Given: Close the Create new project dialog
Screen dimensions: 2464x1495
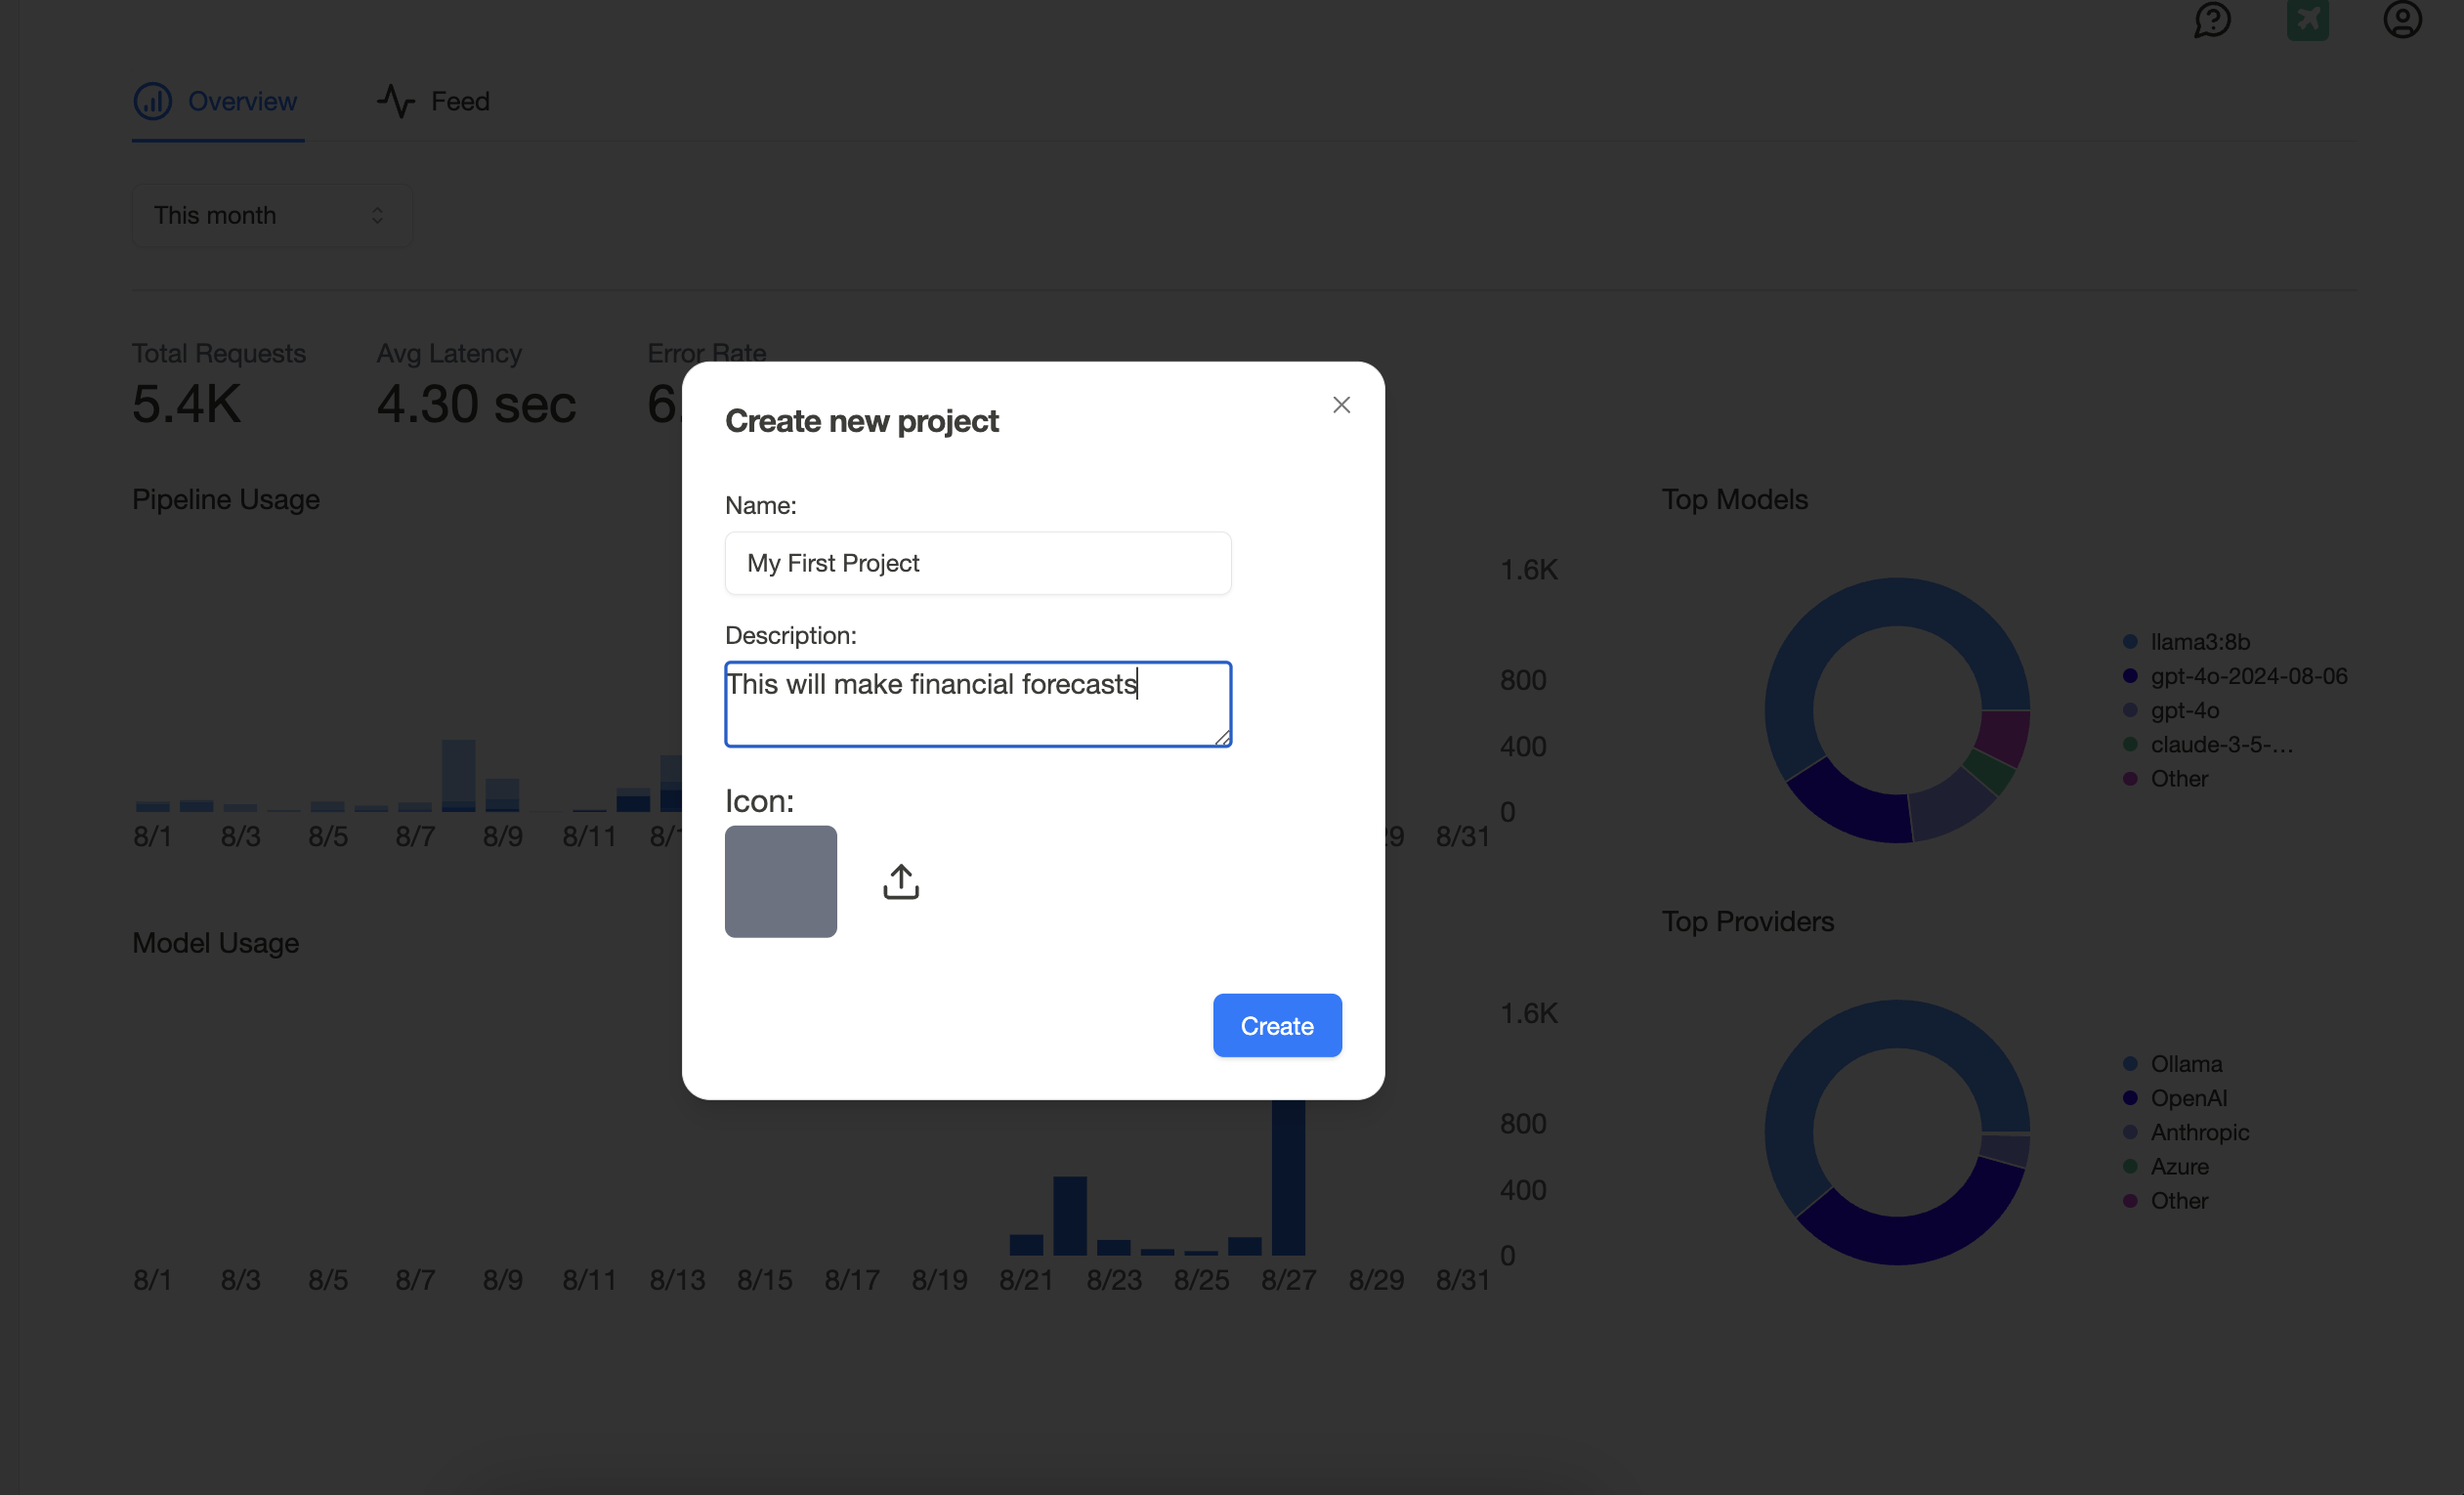Looking at the screenshot, I should pyautogui.click(x=1341, y=405).
